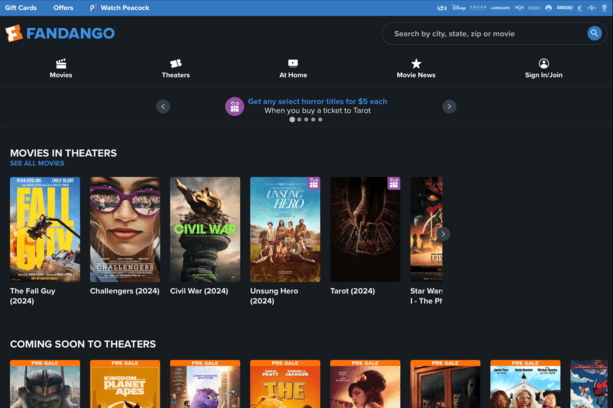Click the Movies nav label

pos(61,75)
